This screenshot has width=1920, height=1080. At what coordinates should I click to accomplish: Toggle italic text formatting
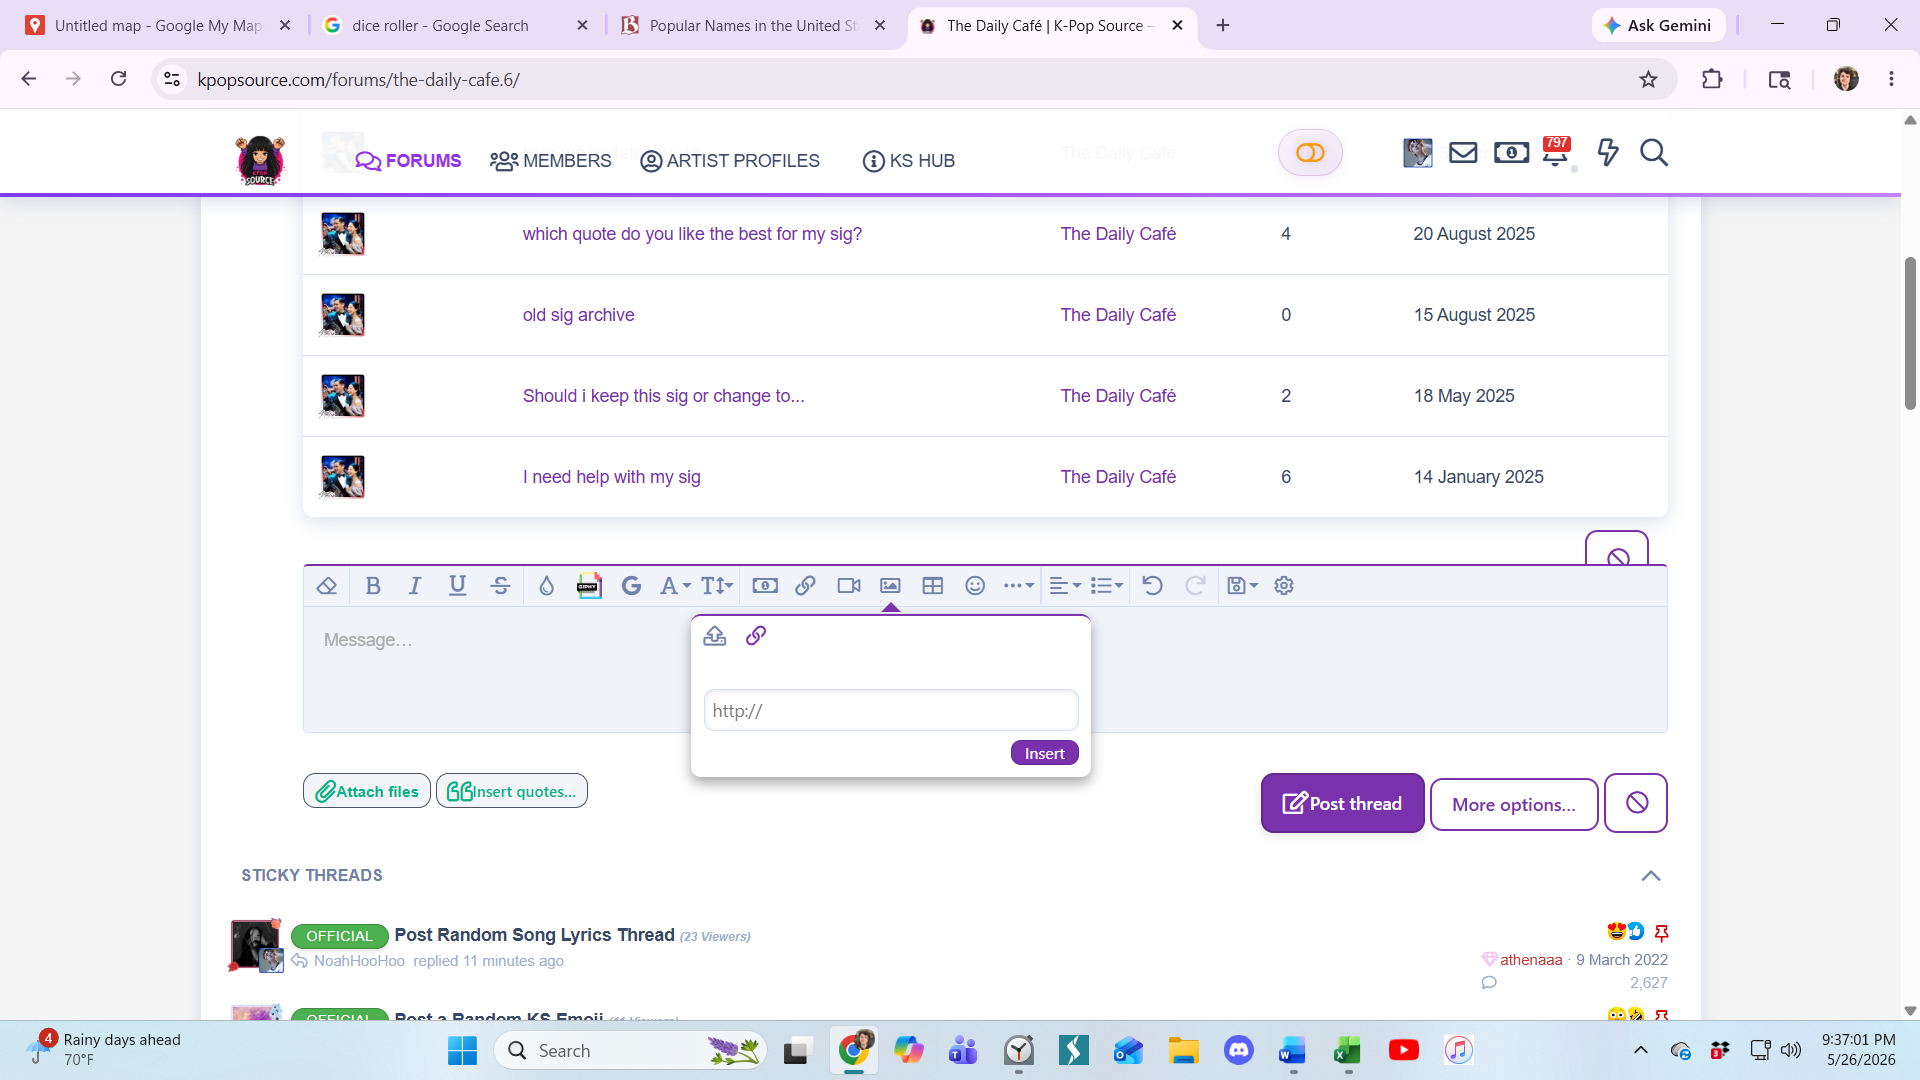click(415, 586)
